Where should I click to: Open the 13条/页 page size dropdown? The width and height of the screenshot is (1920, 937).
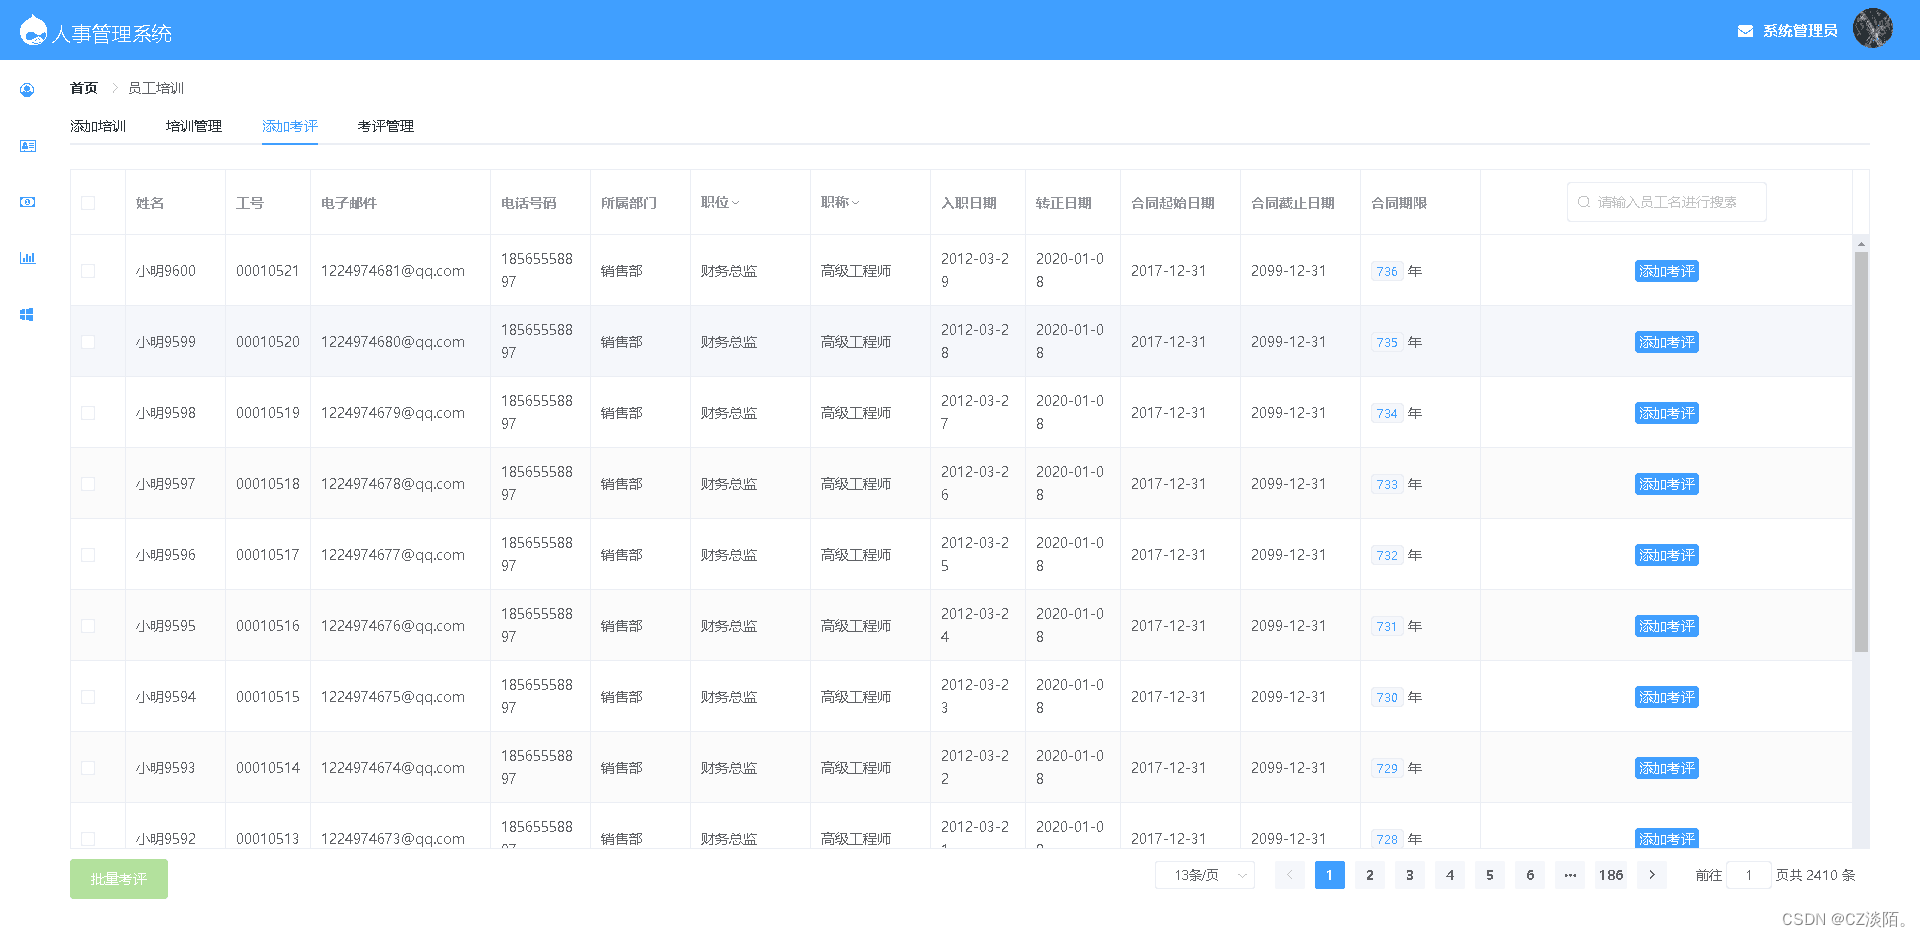[x=1205, y=875]
